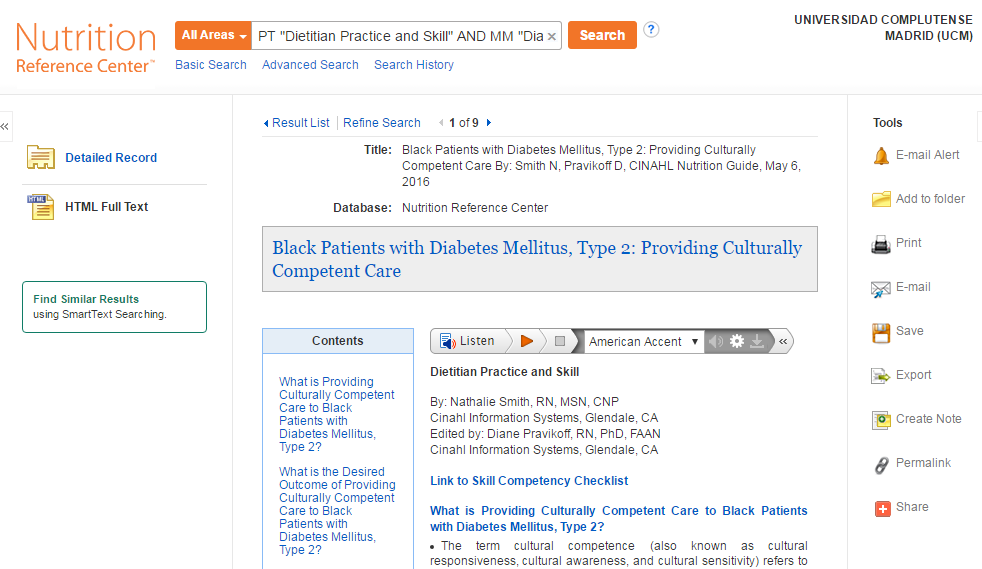Clear the search box text
982x569 pixels.
point(552,36)
